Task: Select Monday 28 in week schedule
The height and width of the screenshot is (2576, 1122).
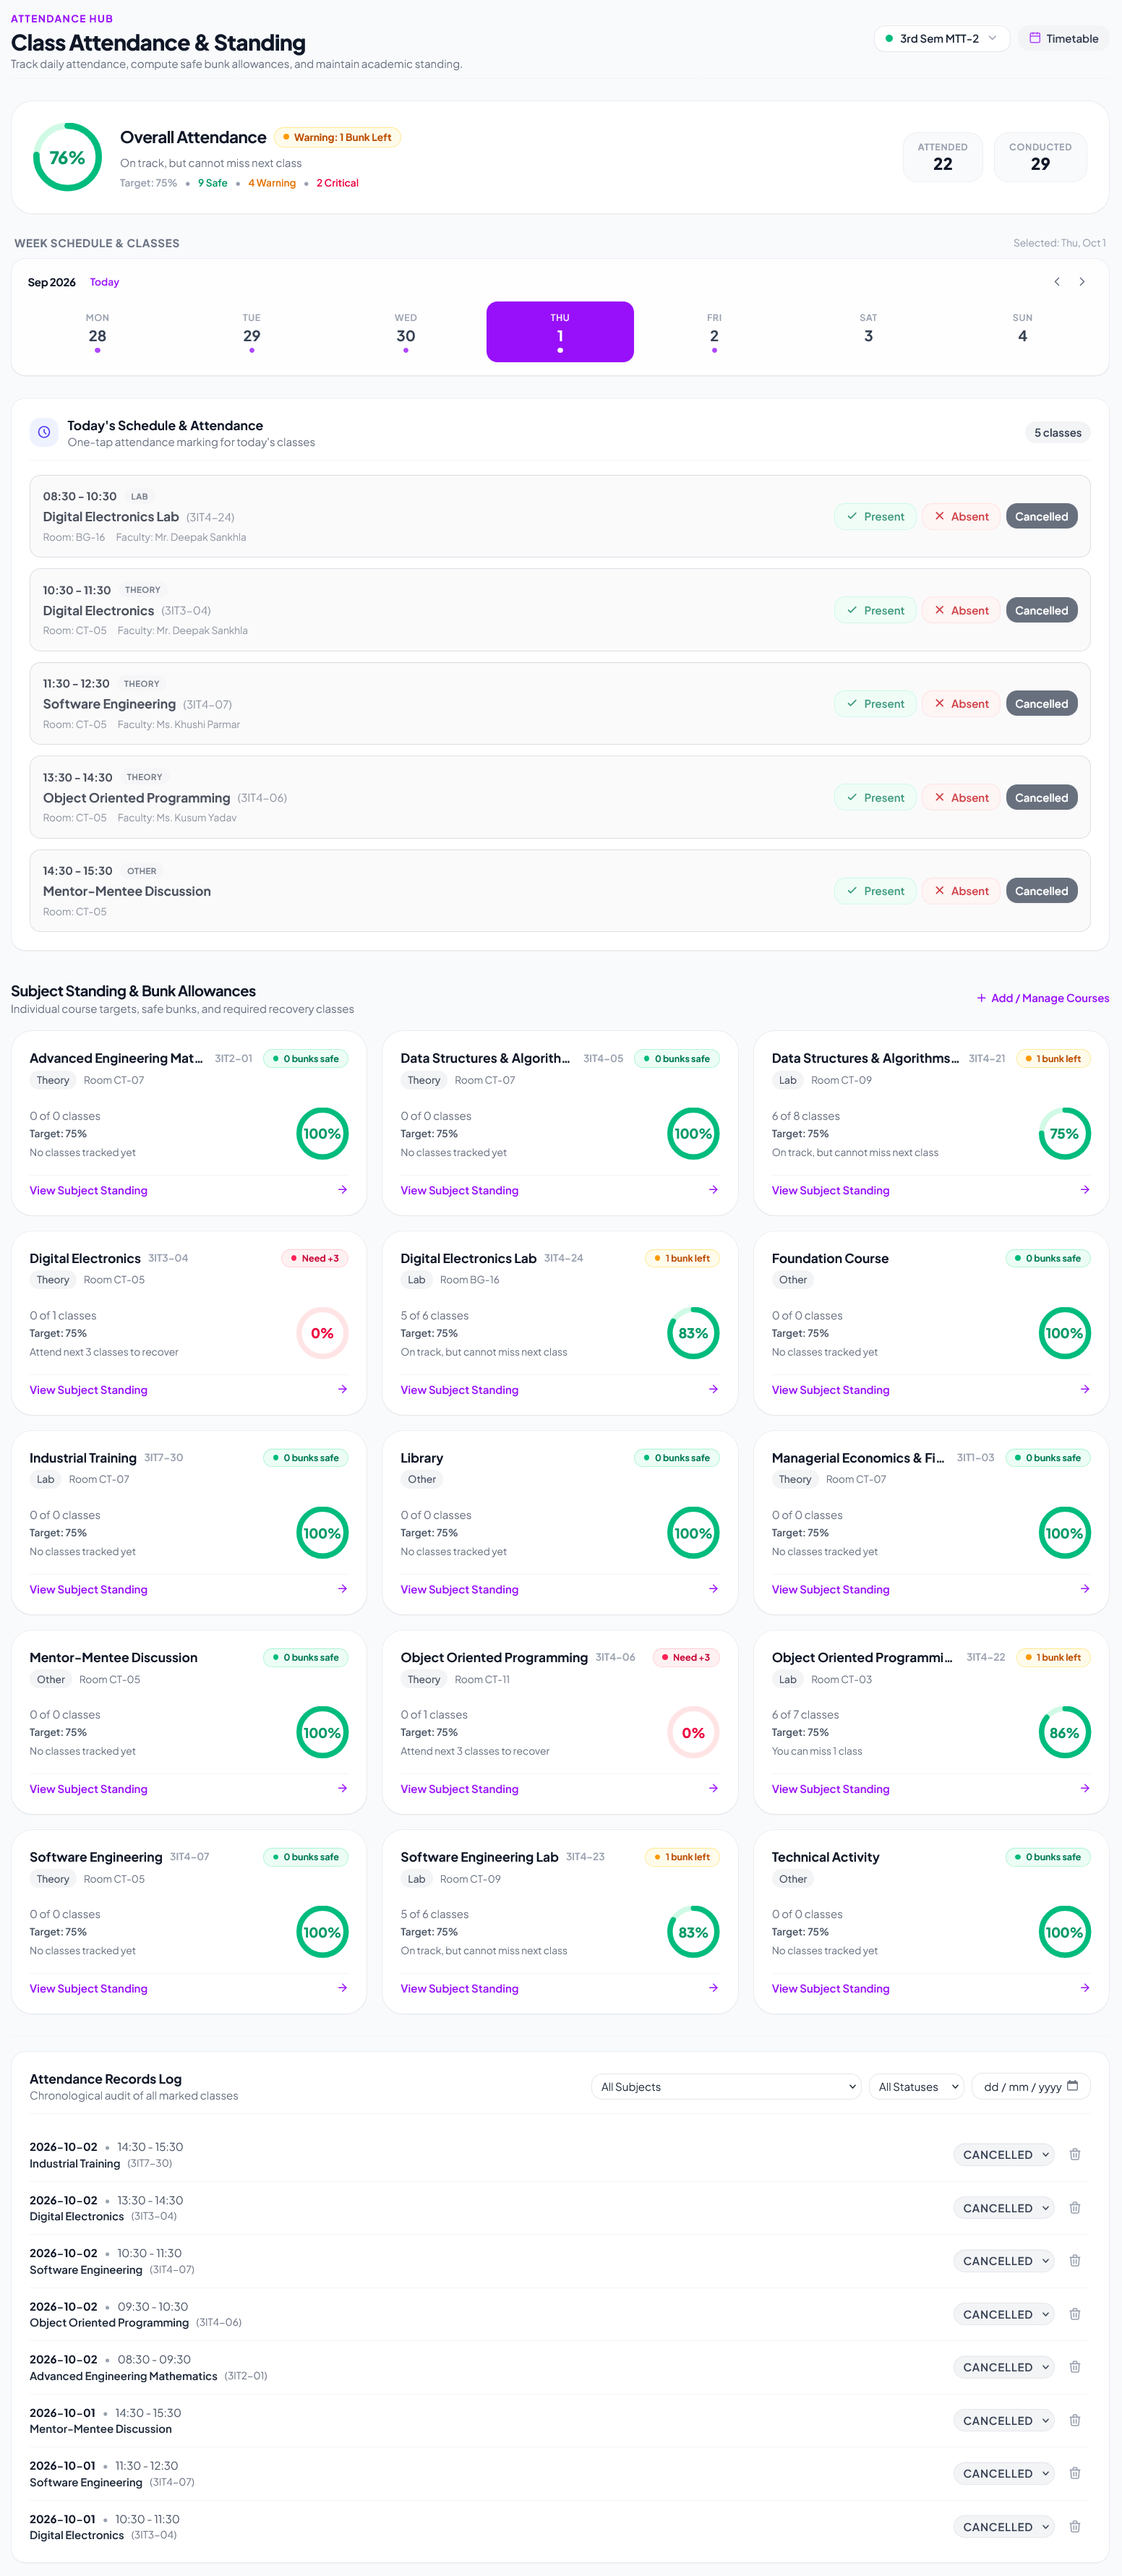Action: 97,332
